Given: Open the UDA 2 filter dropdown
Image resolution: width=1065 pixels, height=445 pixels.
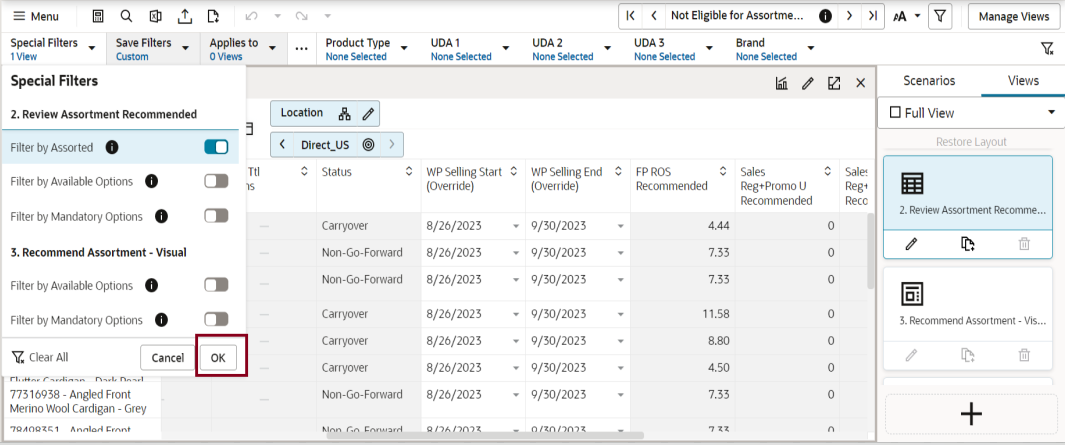Looking at the screenshot, I should point(608,48).
